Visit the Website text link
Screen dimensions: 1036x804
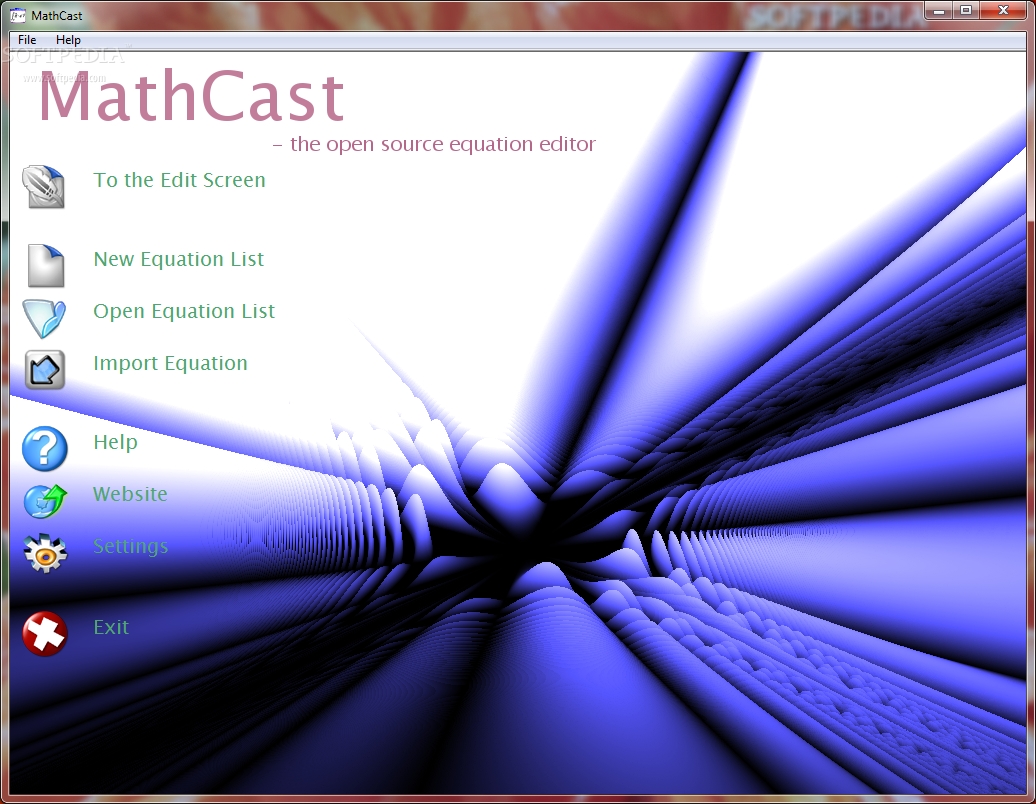point(130,494)
